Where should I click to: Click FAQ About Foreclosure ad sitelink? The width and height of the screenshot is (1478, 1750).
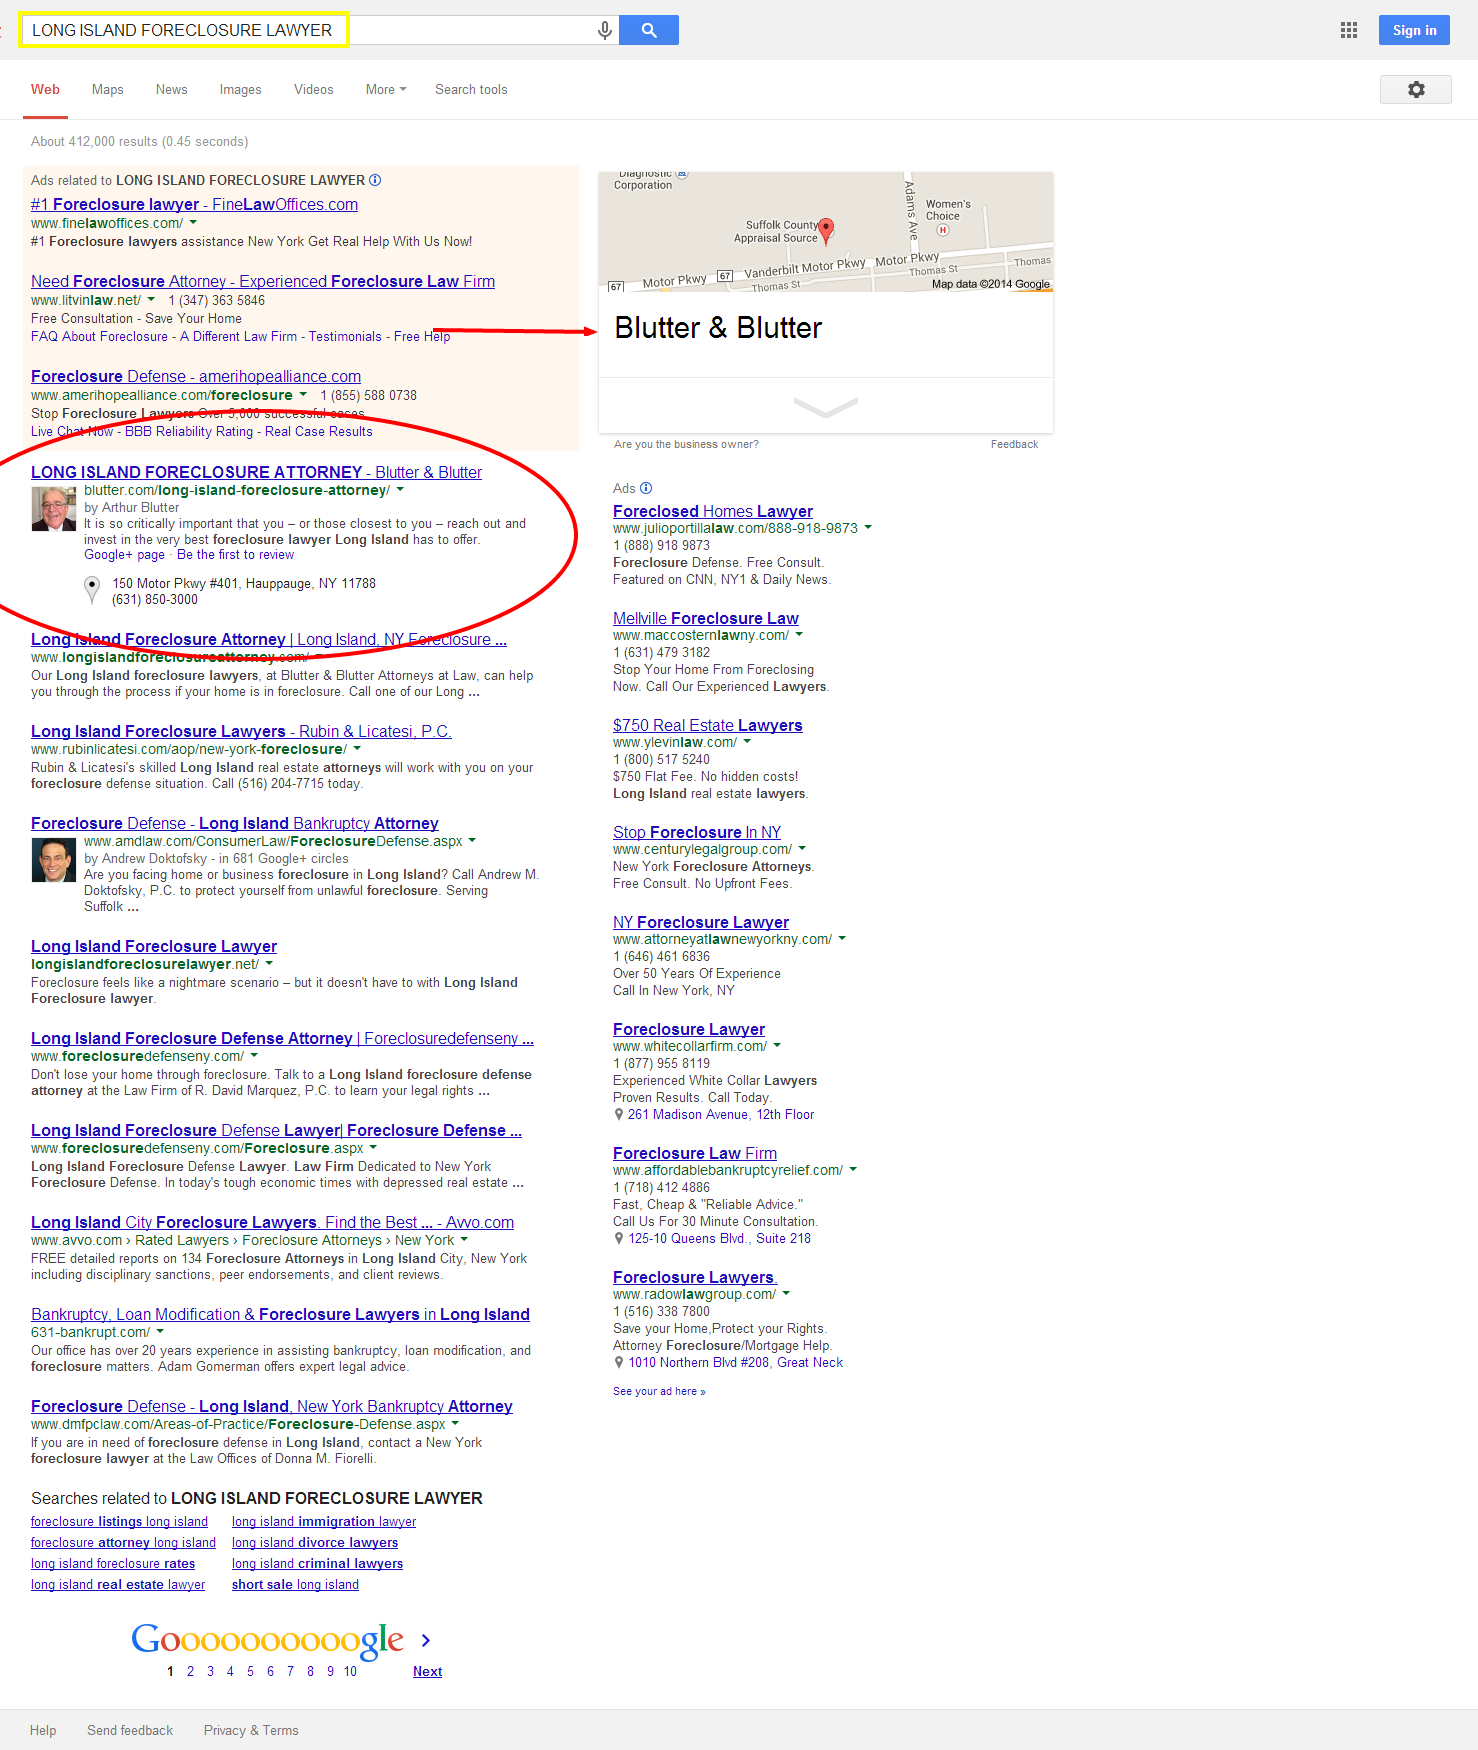coord(99,336)
